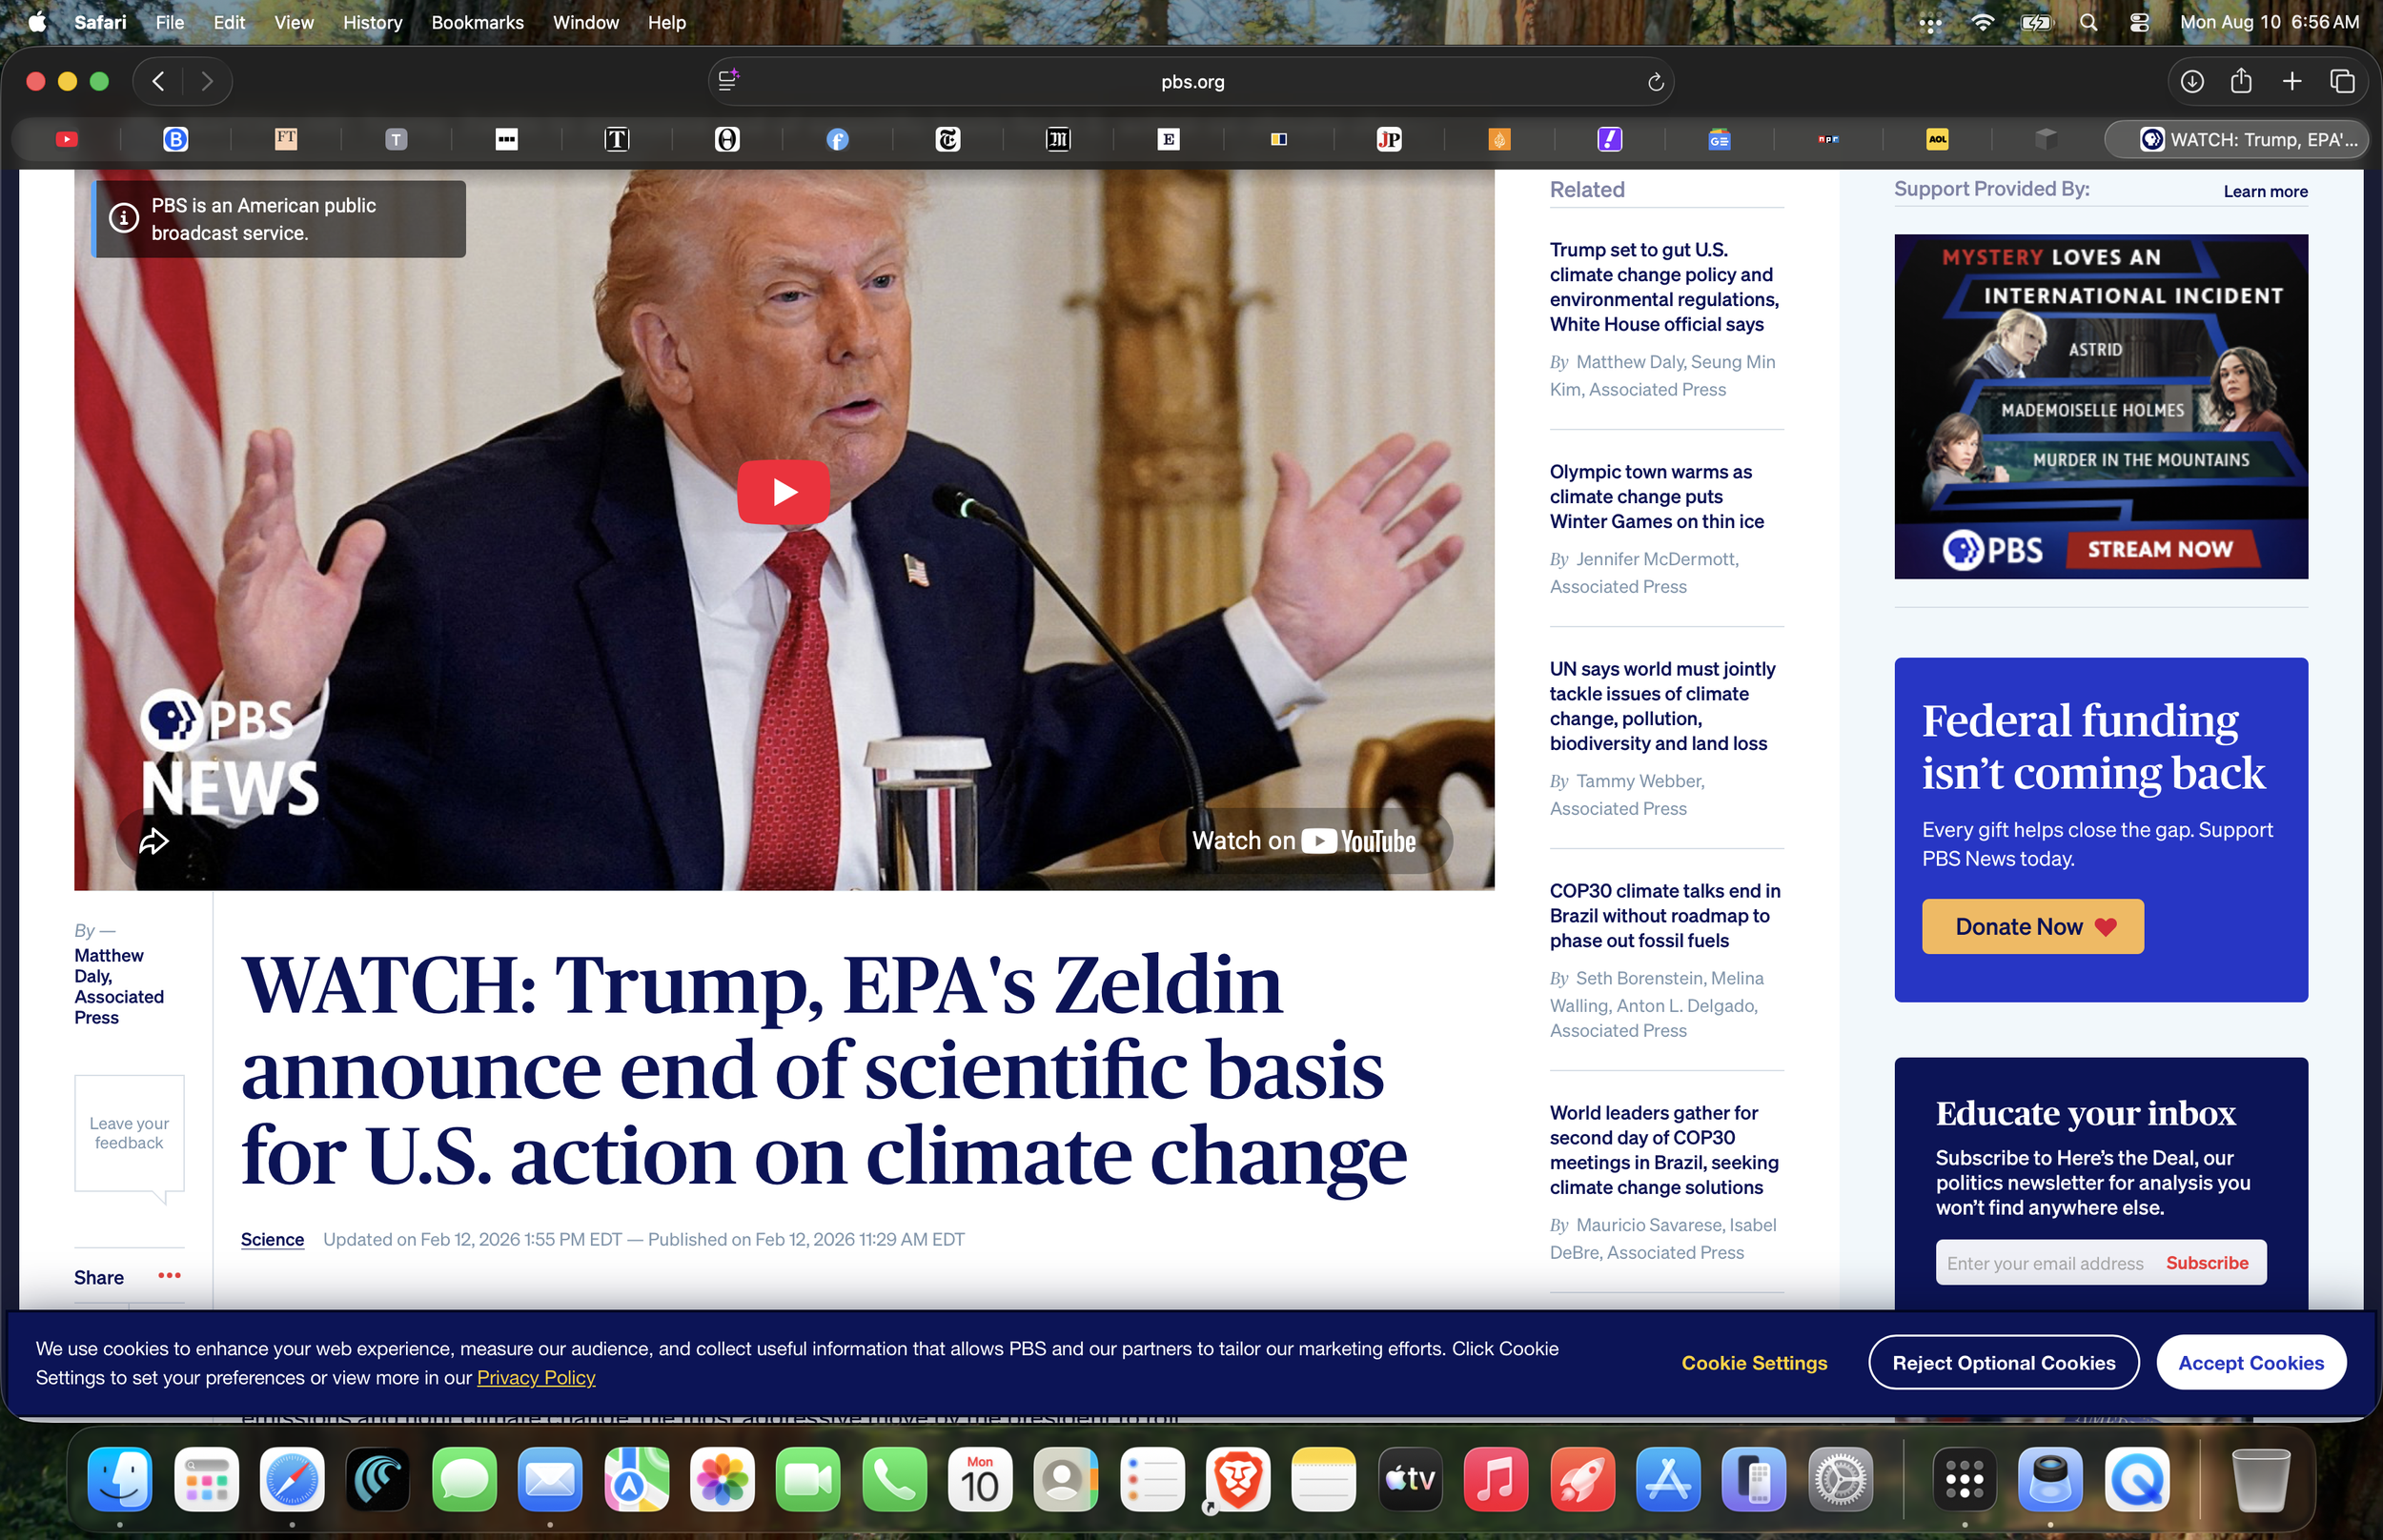The height and width of the screenshot is (1540, 2383).
Task: Open the Window menu
Action: (585, 22)
